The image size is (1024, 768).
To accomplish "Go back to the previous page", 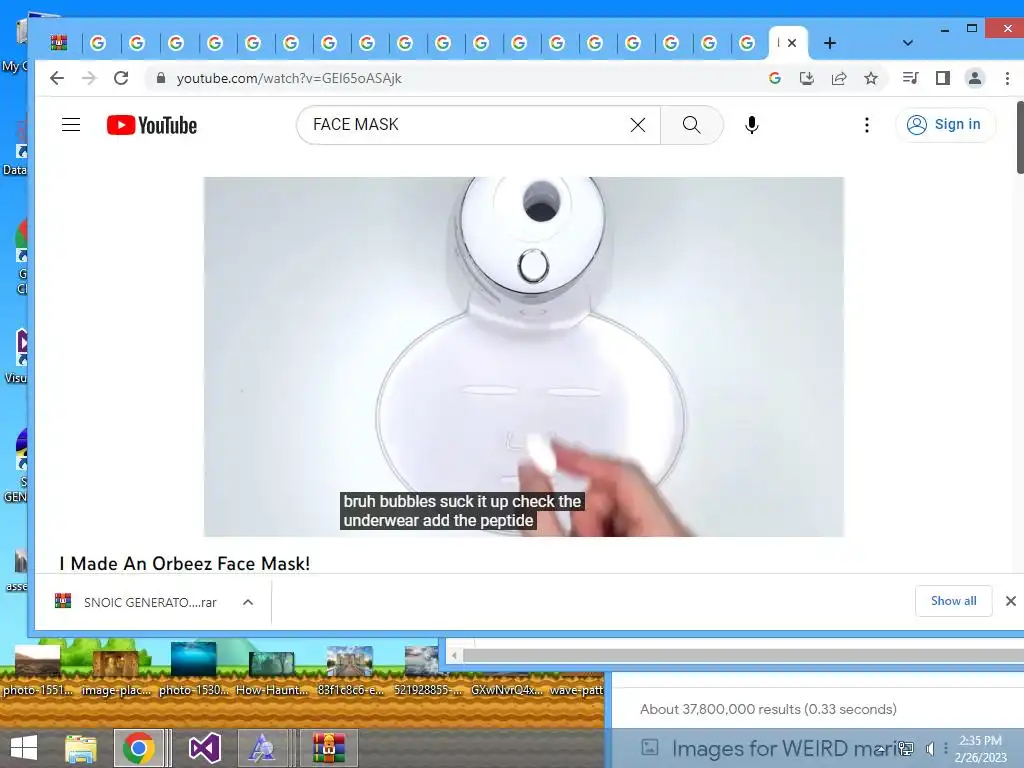I will [x=57, y=78].
